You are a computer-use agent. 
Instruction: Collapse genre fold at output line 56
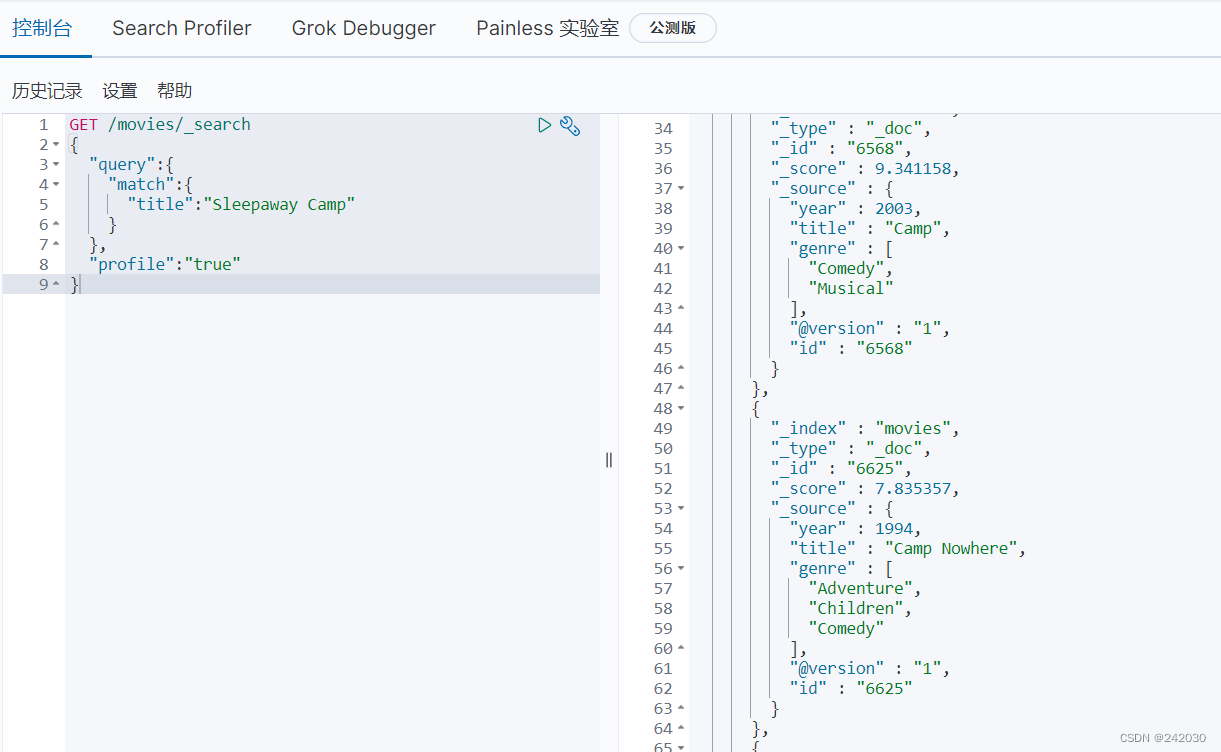(x=681, y=569)
